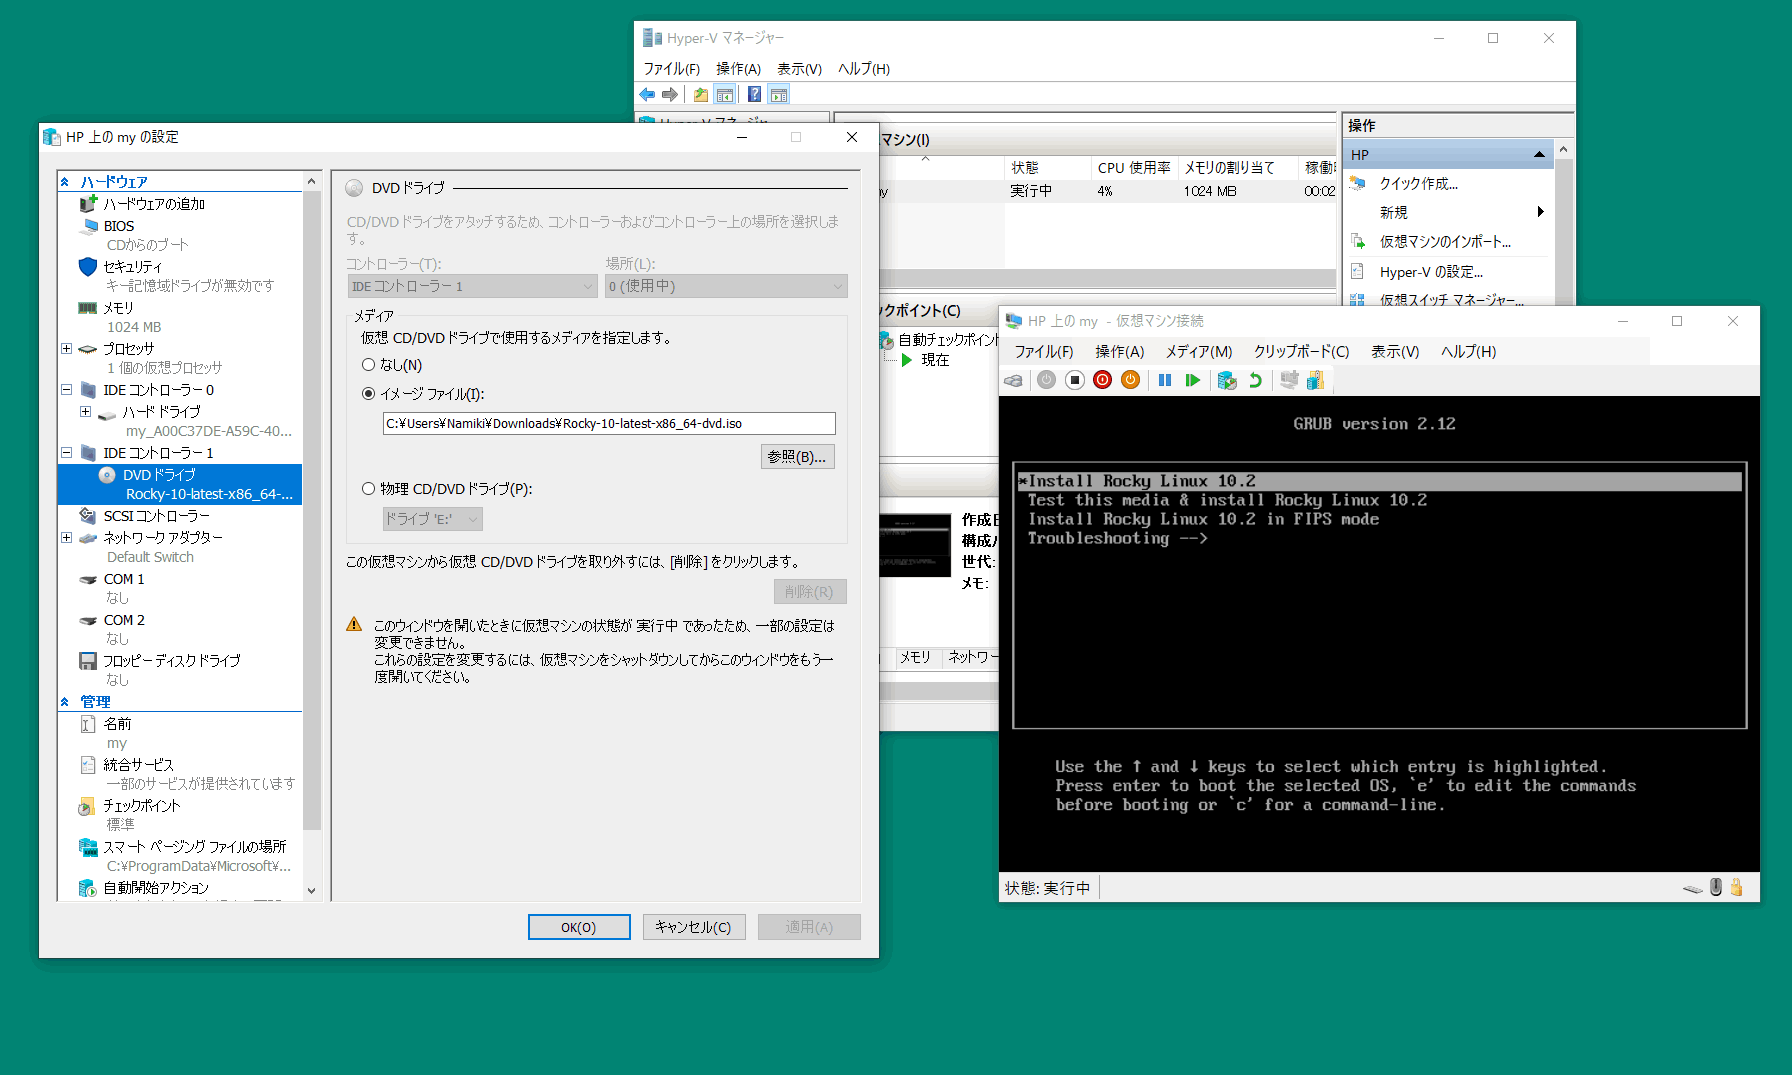This screenshot has height=1075, width=1792.
Task: Click Quick Create action icon
Action: click(x=1358, y=183)
